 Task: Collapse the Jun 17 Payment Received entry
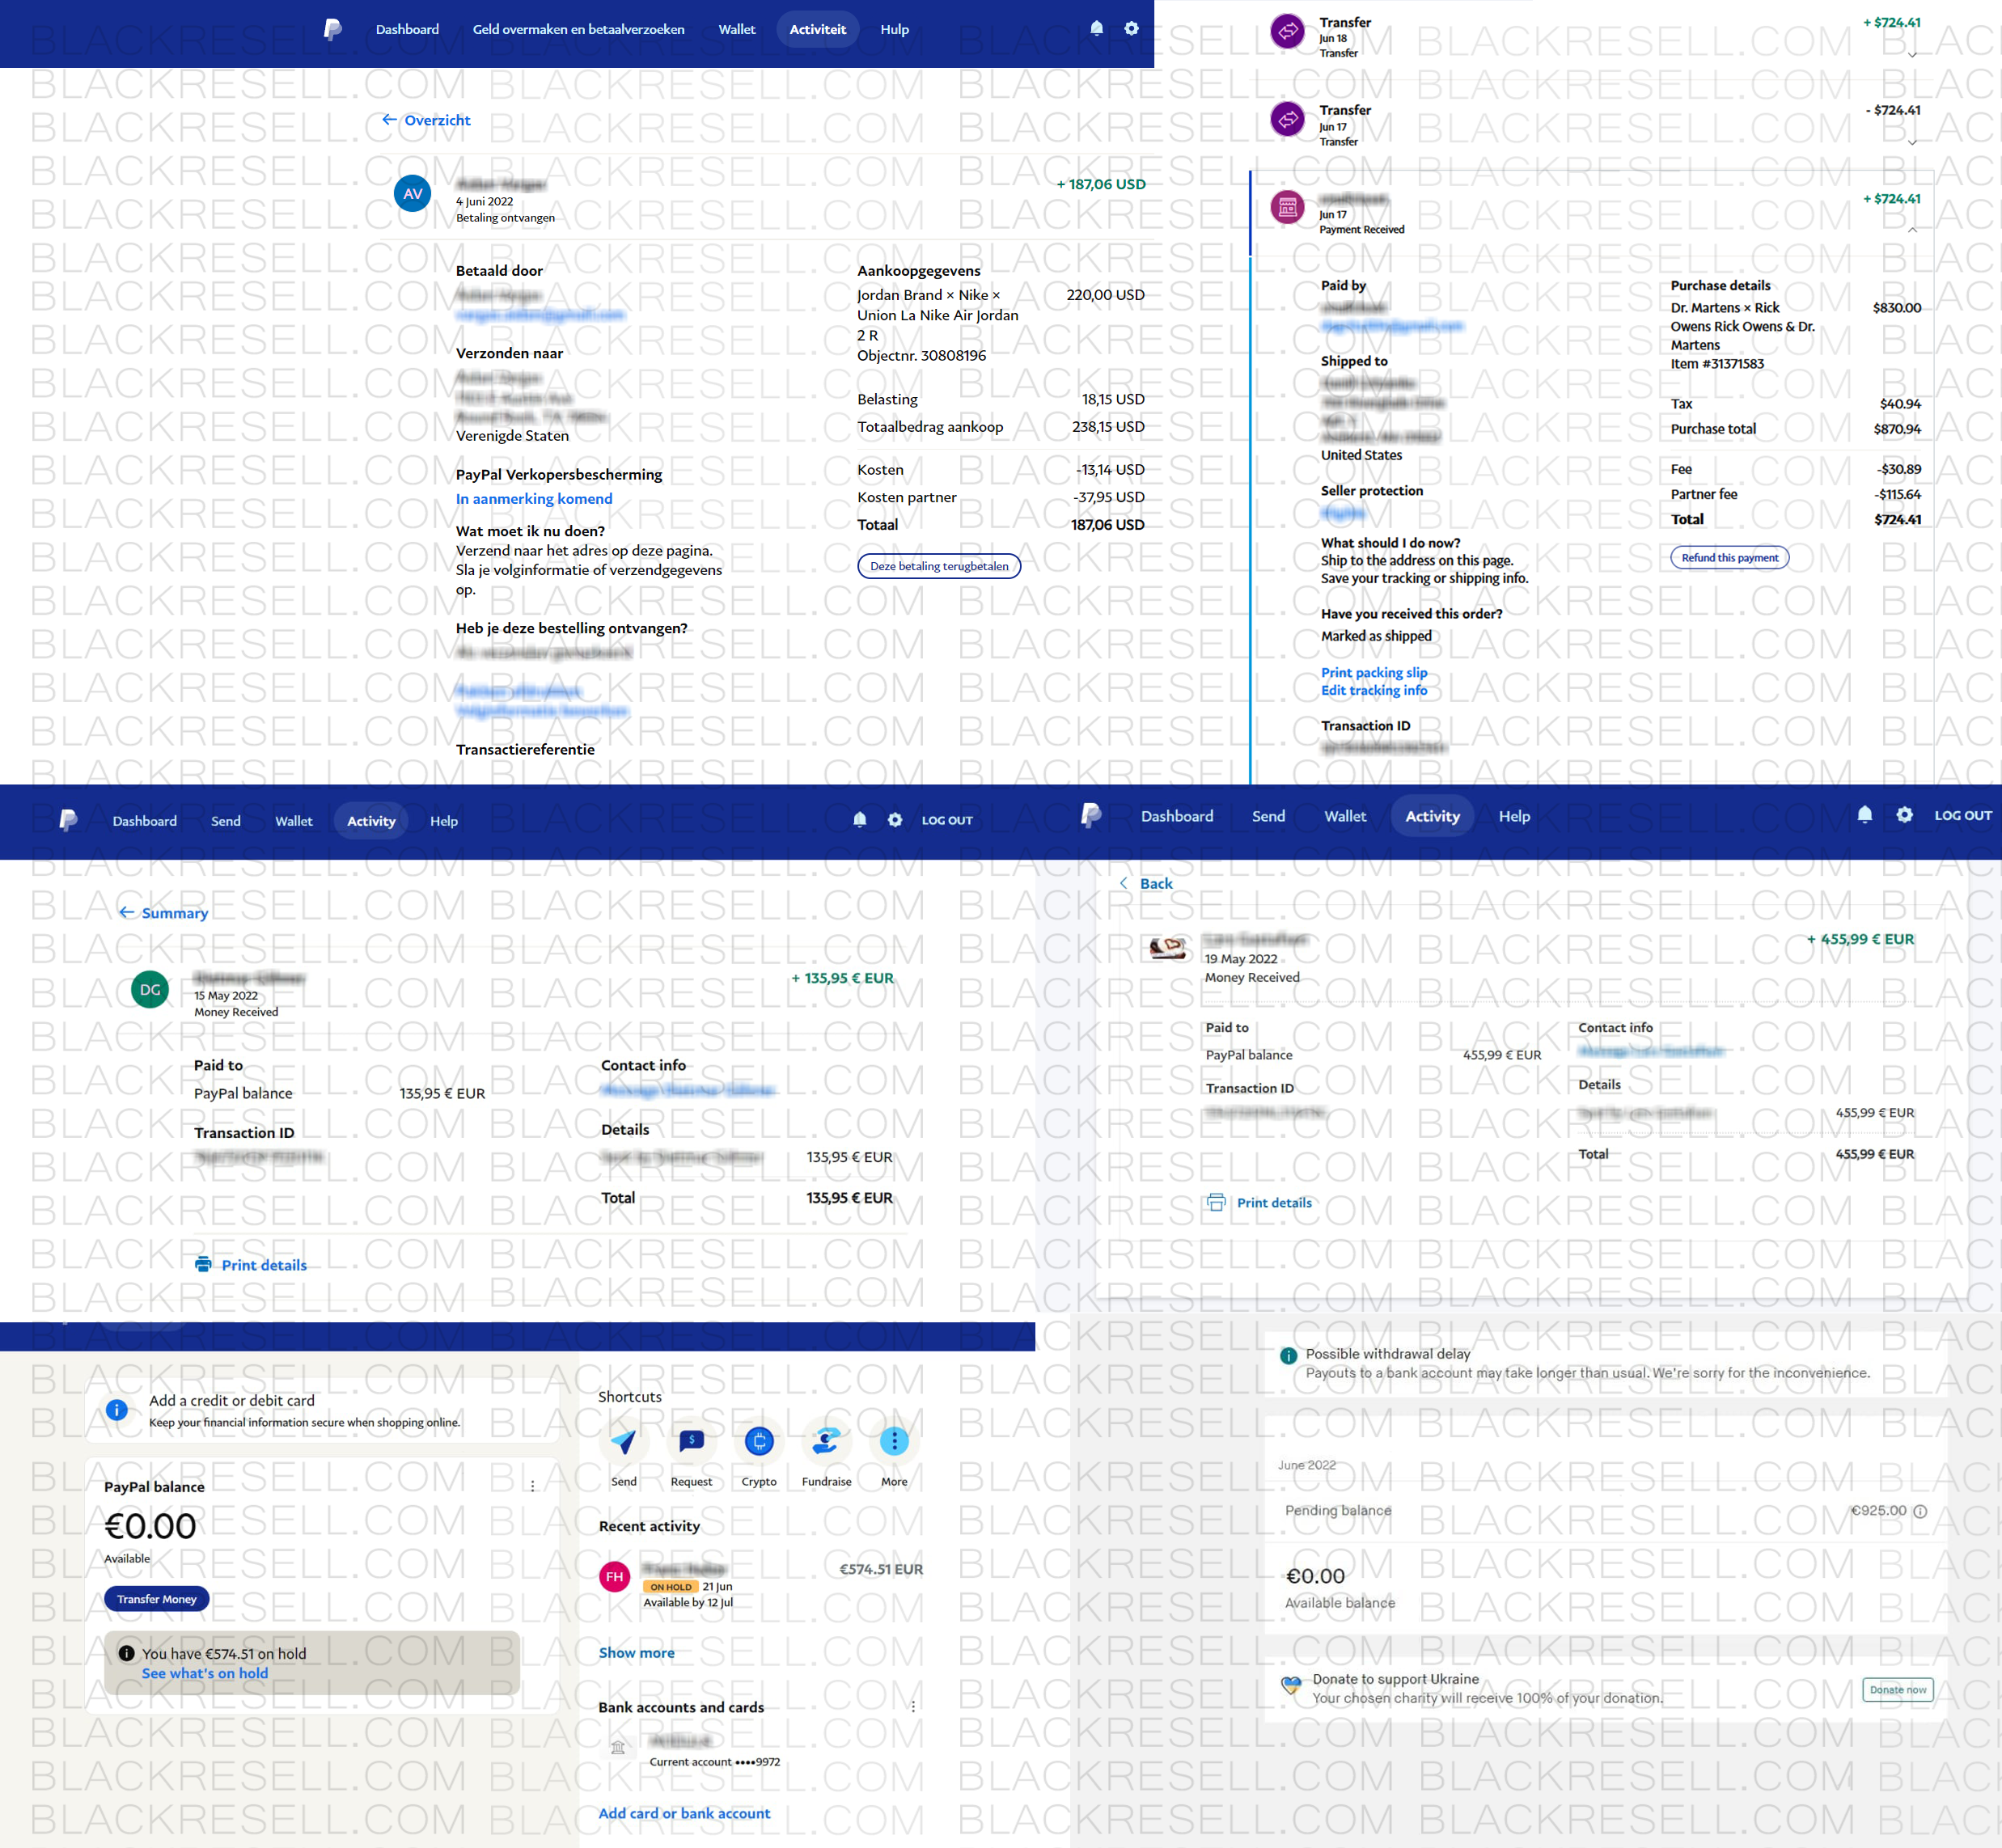click(1912, 230)
